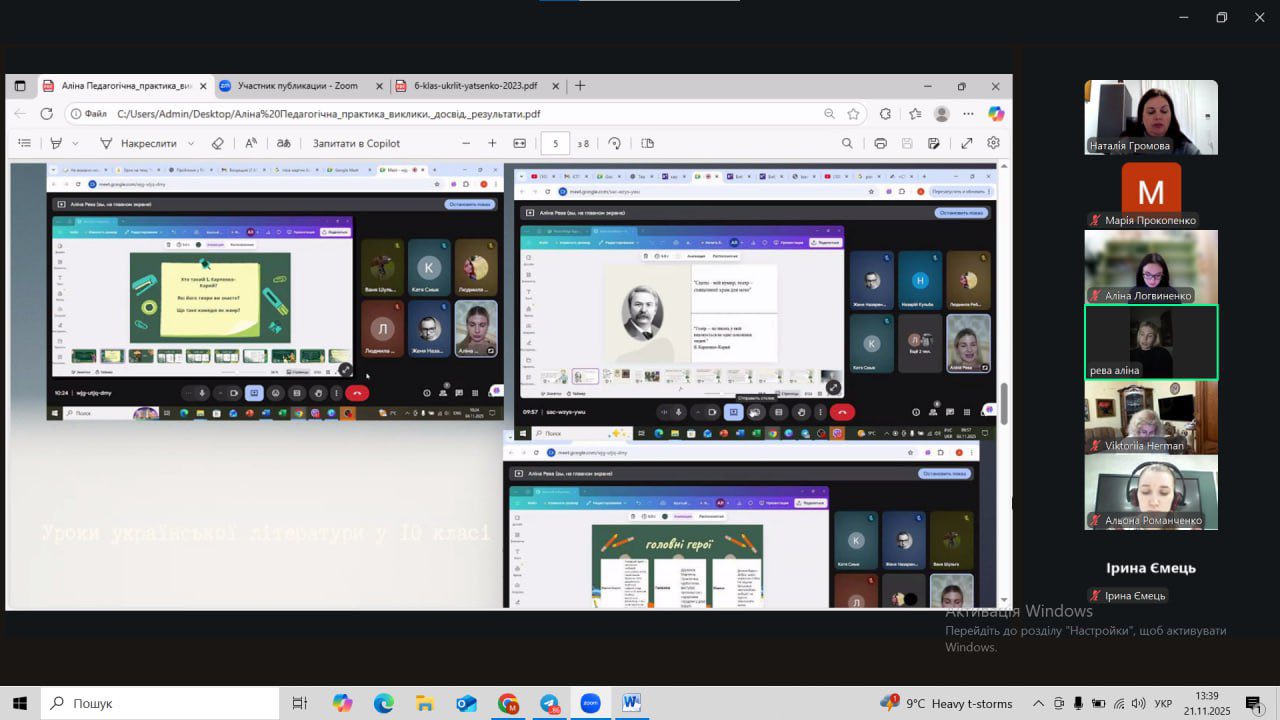
Task: Click the search magnifier in PDF toolbar
Action: pyautogui.click(x=847, y=143)
